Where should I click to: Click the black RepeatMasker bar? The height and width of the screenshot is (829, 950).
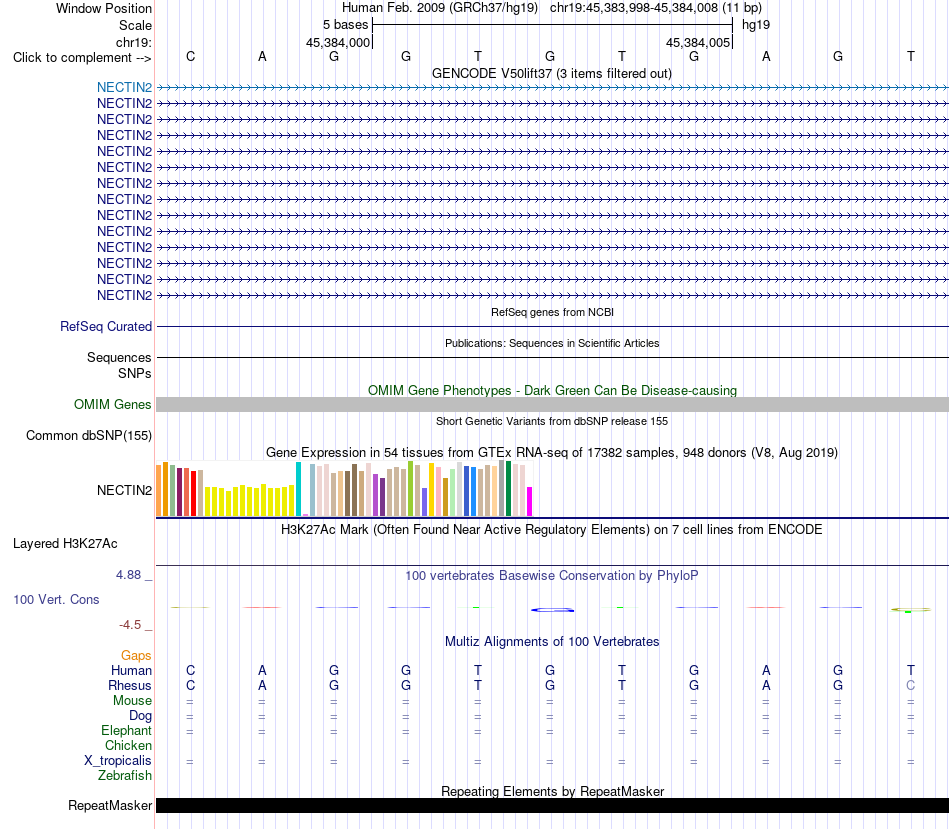[552, 805]
